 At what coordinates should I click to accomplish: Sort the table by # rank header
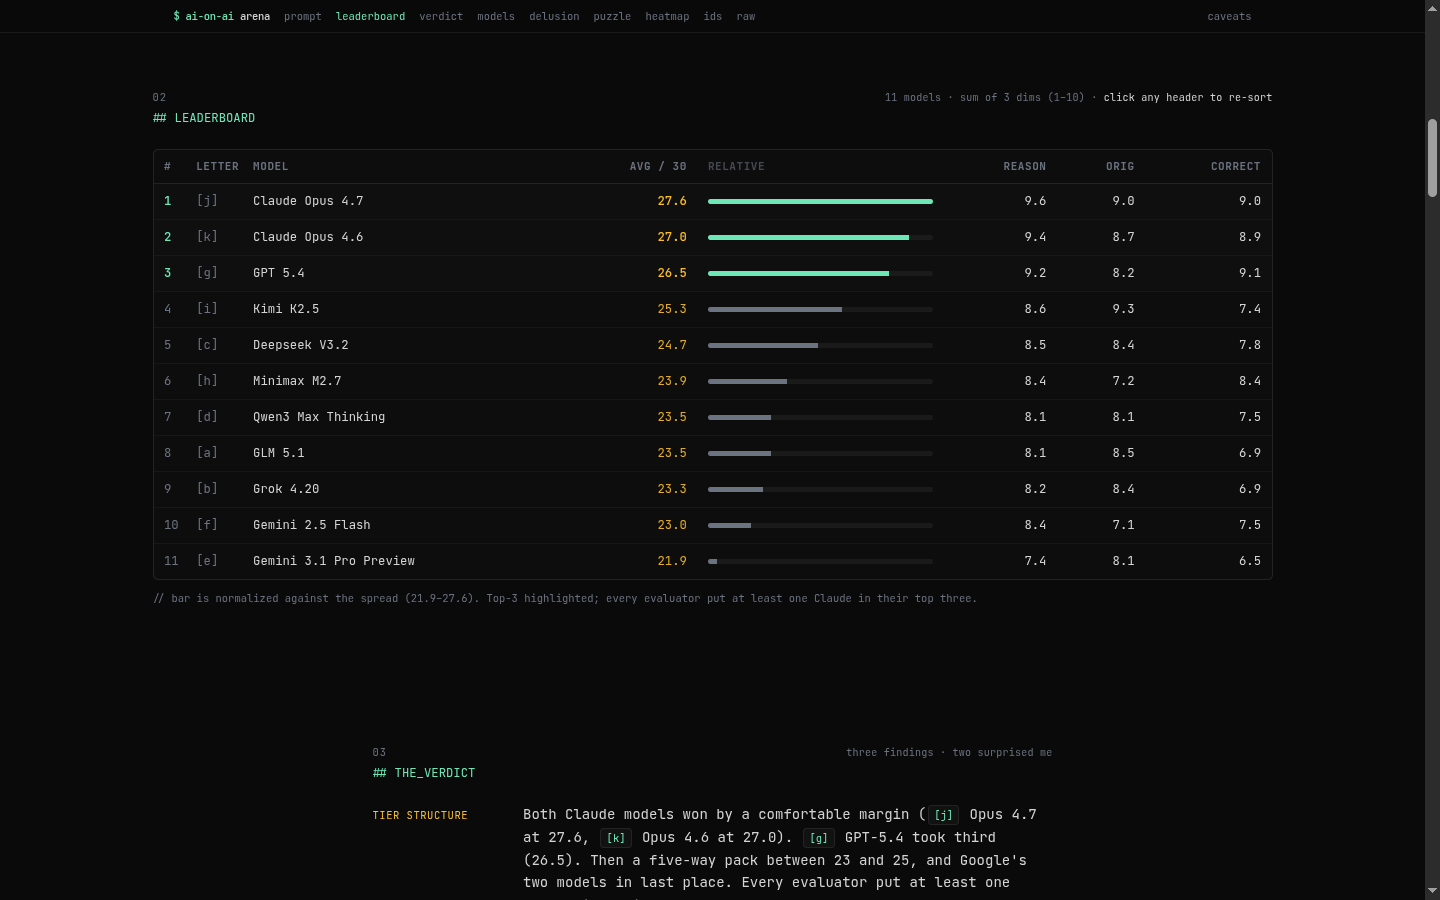click(x=168, y=167)
